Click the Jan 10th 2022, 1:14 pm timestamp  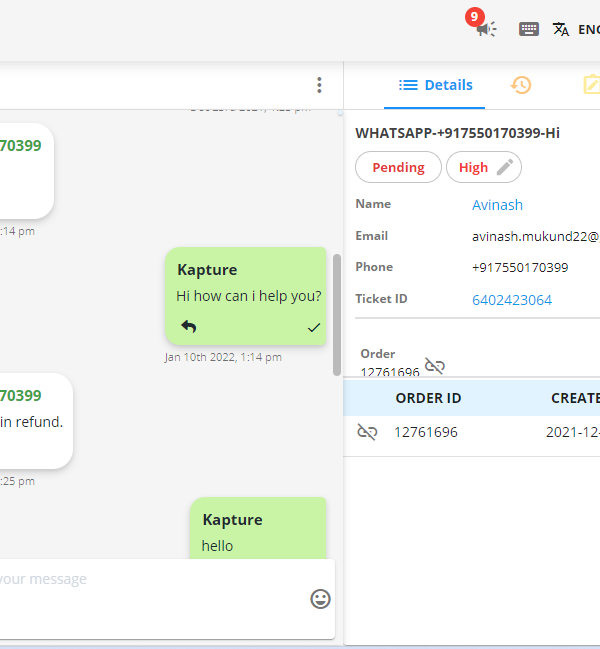(x=223, y=357)
